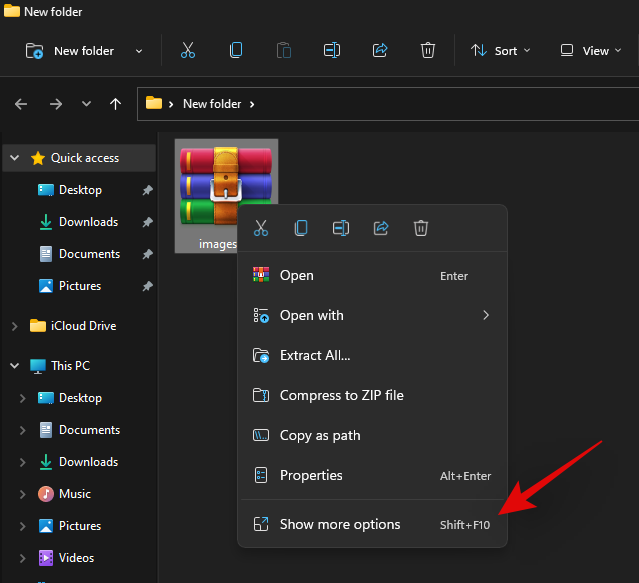Click the toolbar Share icon
The image size is (639, 583).
click(x=380, y=50)
